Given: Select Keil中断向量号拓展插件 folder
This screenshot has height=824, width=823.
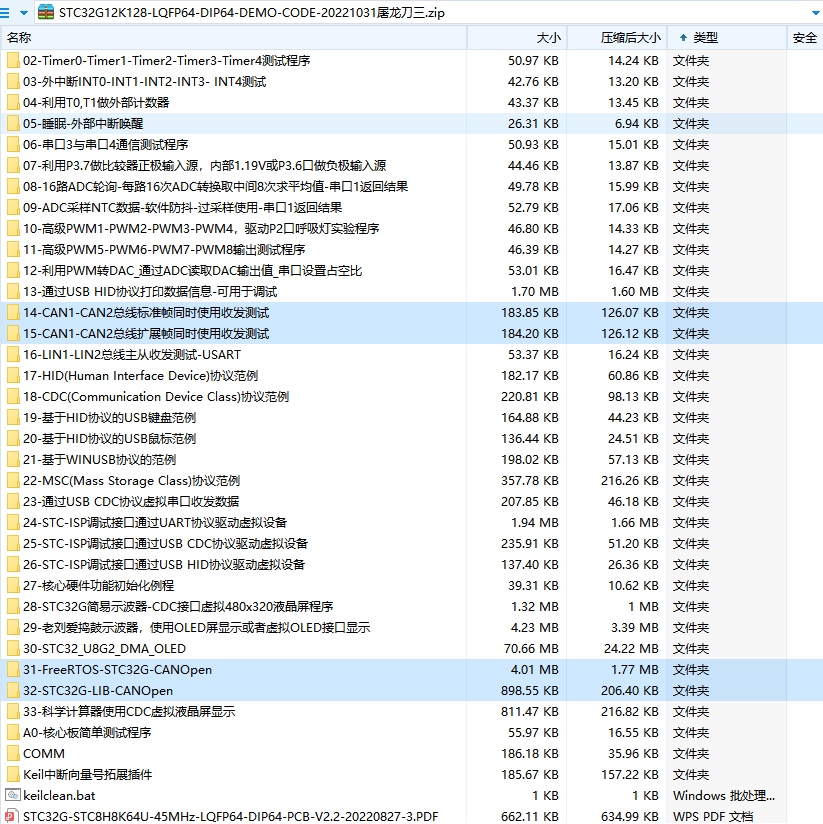Looking at the screenshot, I should [88, 775].
